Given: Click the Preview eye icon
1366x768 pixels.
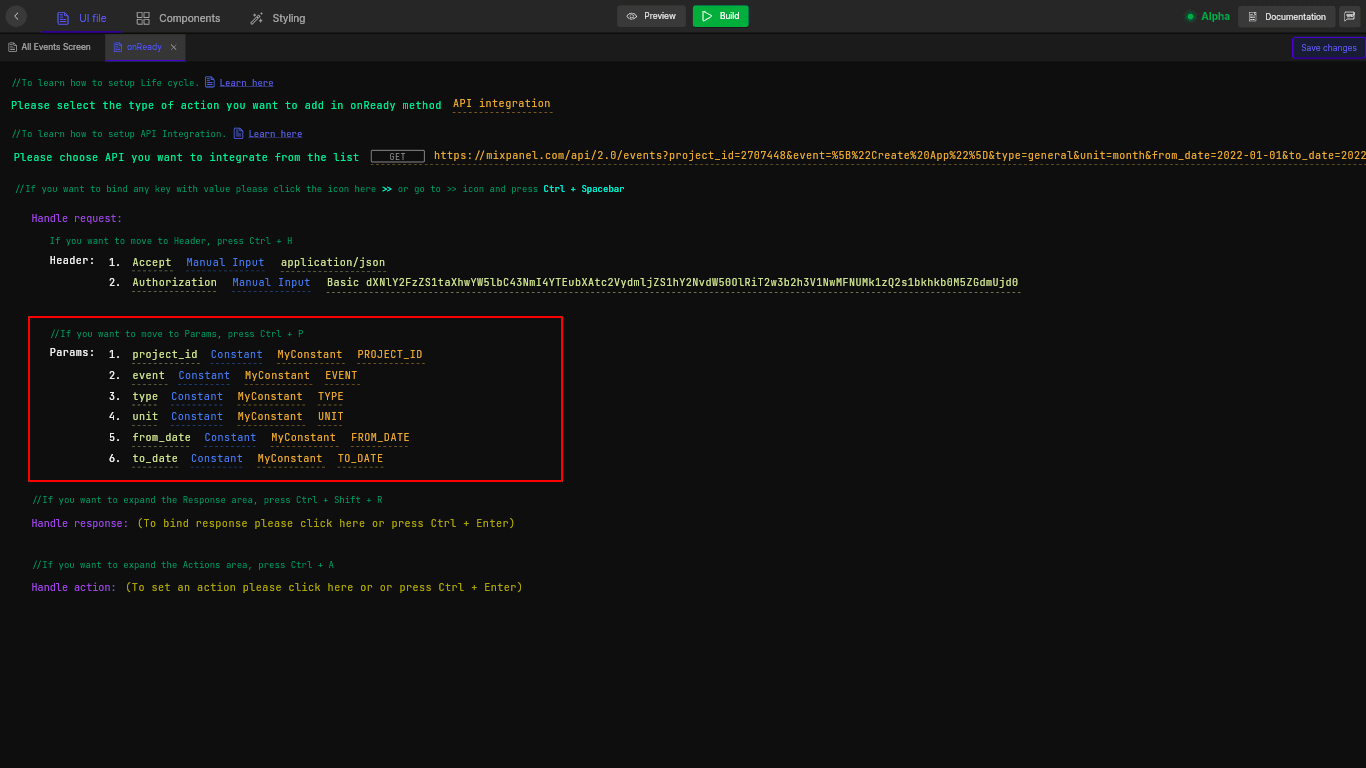Looking at the screenshot, I should tap(632, 16).
